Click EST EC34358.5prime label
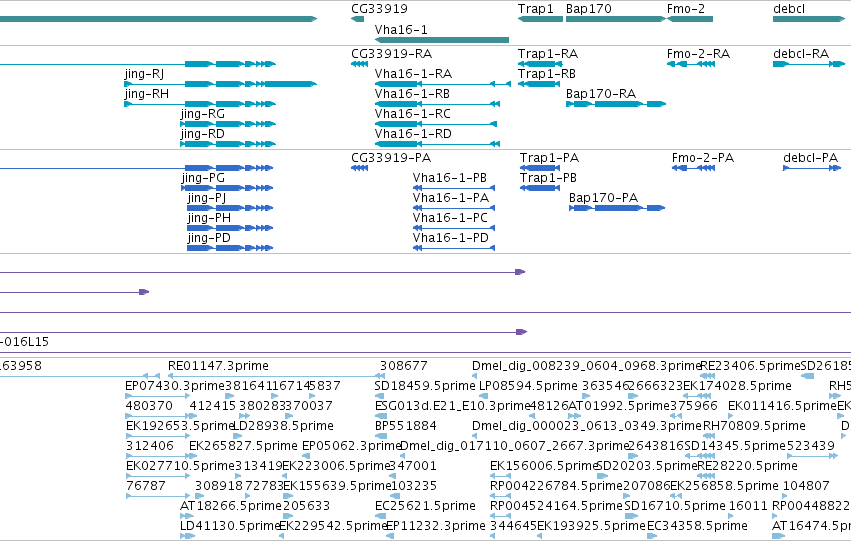This screenshot has height=541, width=851. pyautogui.click(x=697, y=526)
